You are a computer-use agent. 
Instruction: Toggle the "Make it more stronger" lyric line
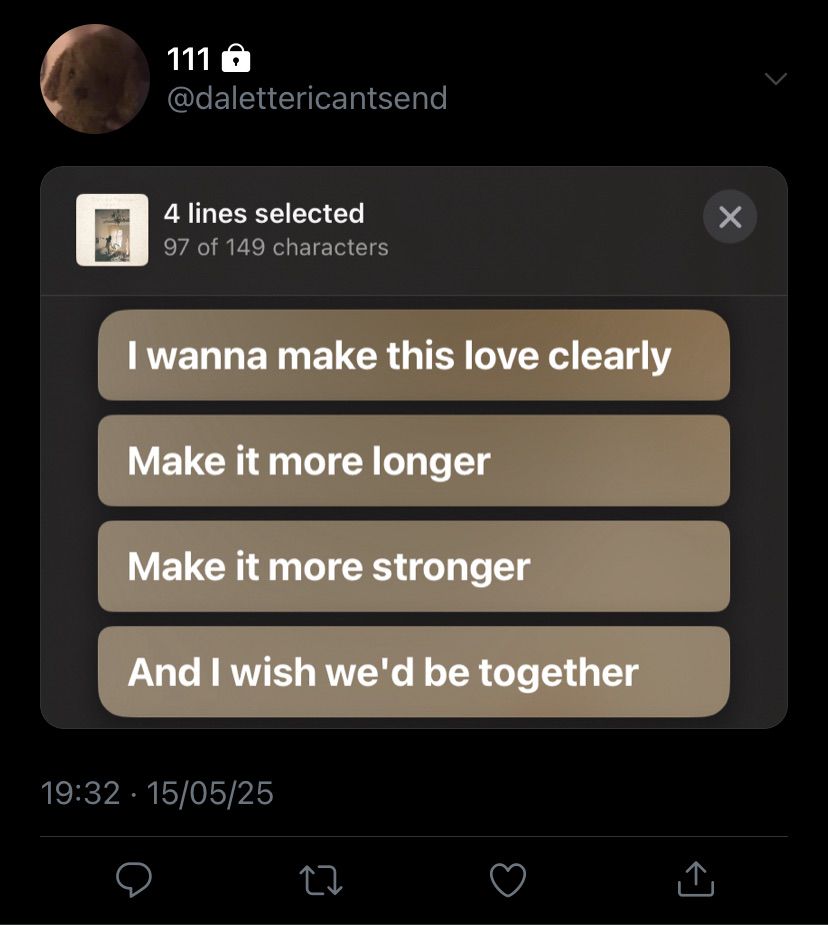pos(413,566)
